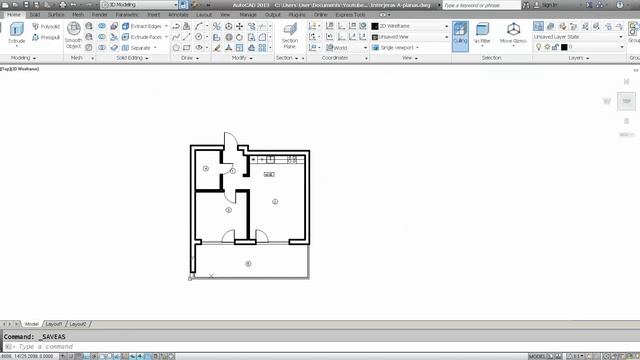The height and width of the screenshot is (360, 640).
Task: Expand the Modeling panel
Action: pyautogui.click(x=22, y=58)
